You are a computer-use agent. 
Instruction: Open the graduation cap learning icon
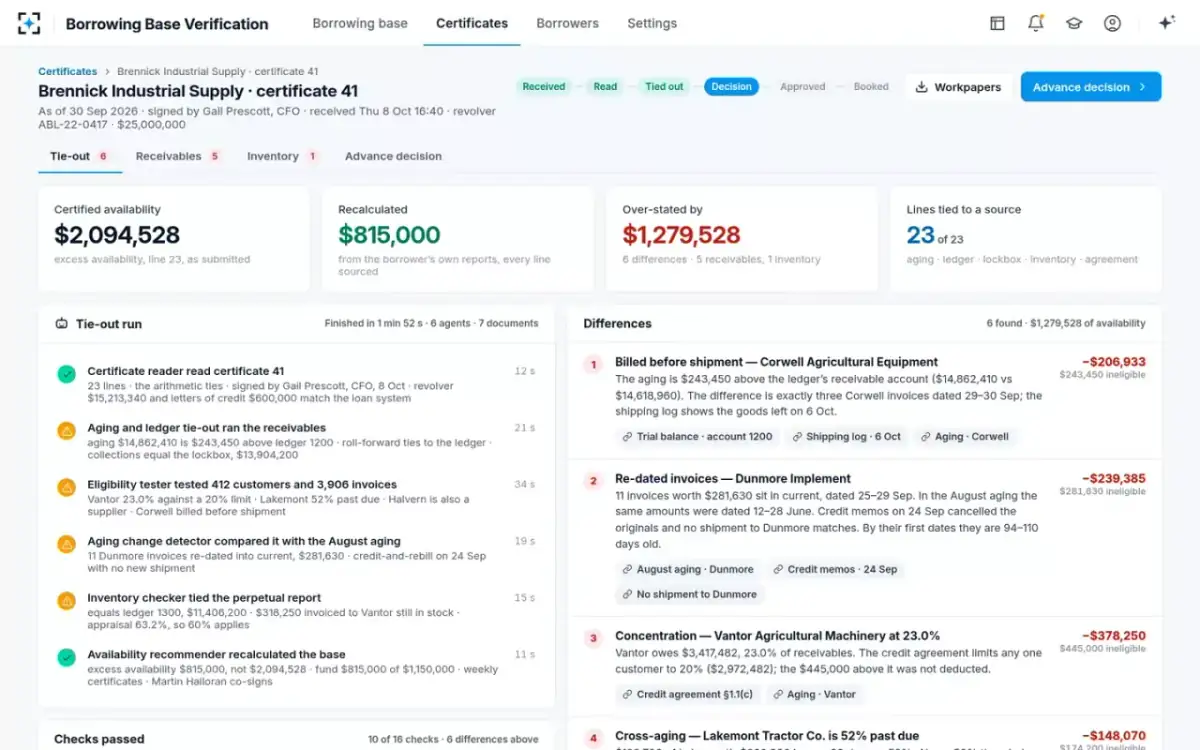click(x=1074, y=23)
